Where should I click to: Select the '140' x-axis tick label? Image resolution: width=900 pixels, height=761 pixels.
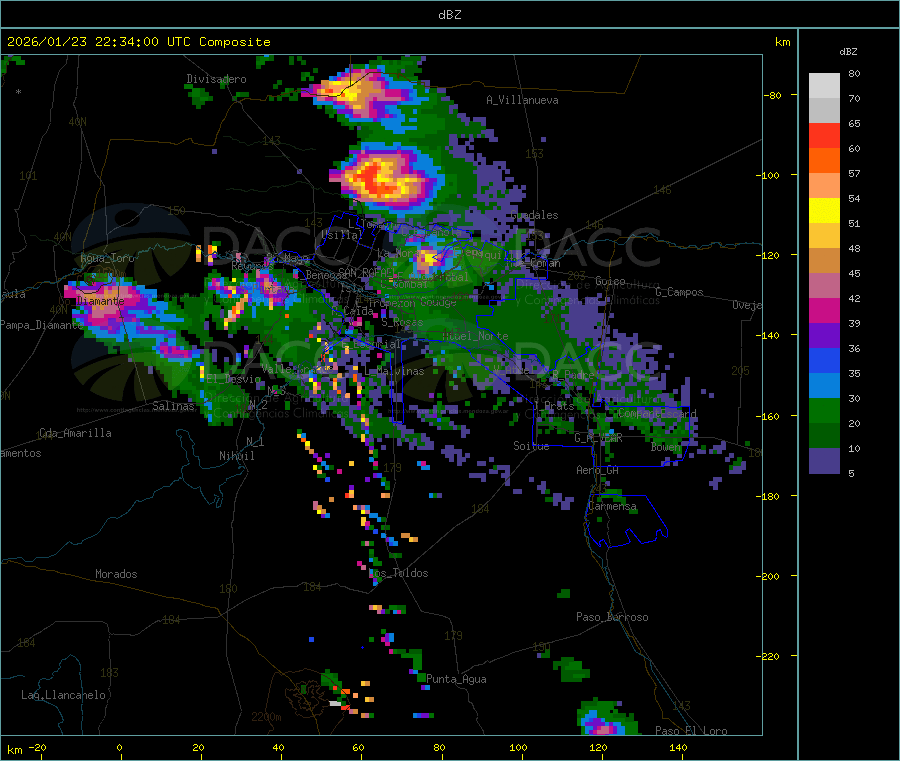tap(678, 748)
